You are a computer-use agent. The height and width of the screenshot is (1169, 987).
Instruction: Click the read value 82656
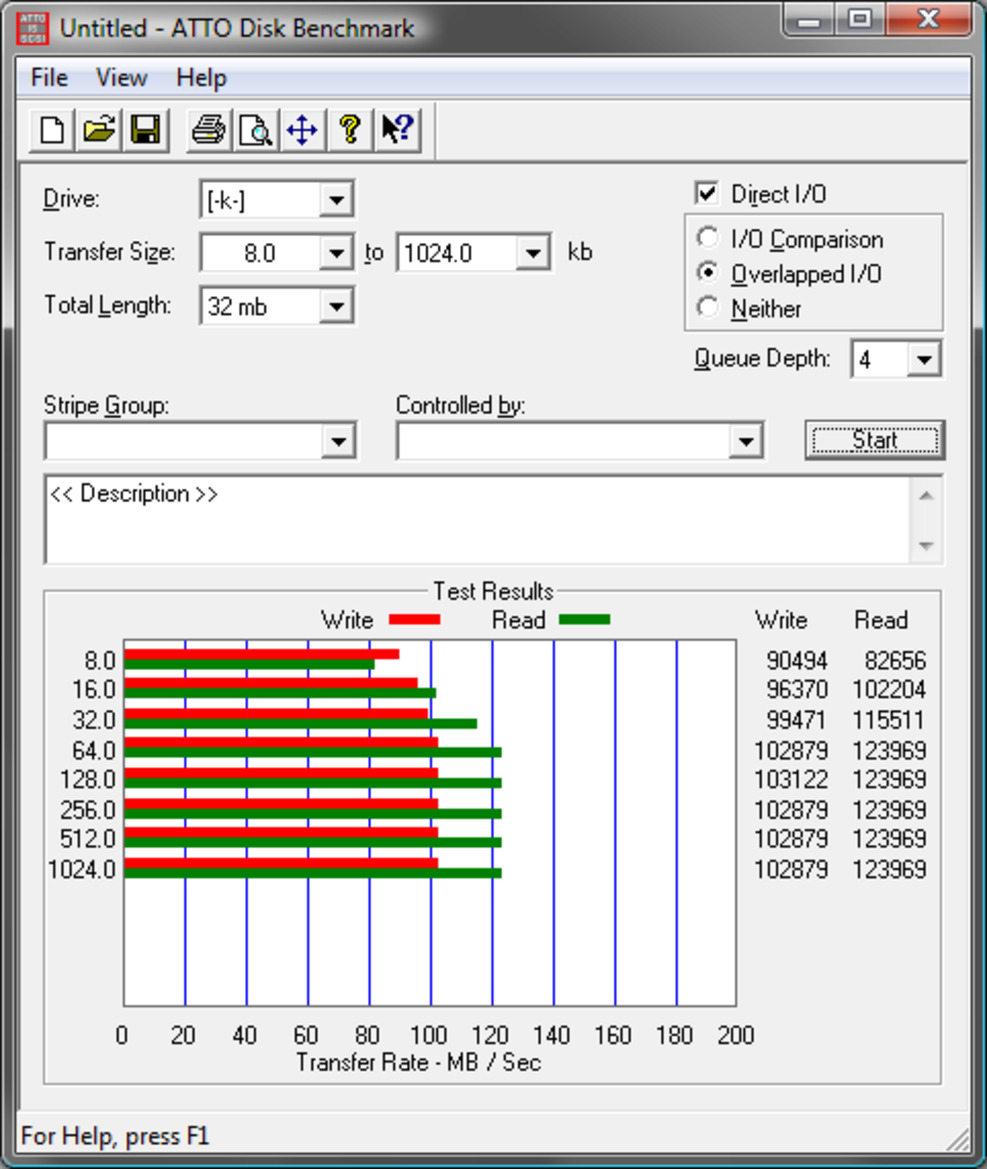click(x=895, y=661)
